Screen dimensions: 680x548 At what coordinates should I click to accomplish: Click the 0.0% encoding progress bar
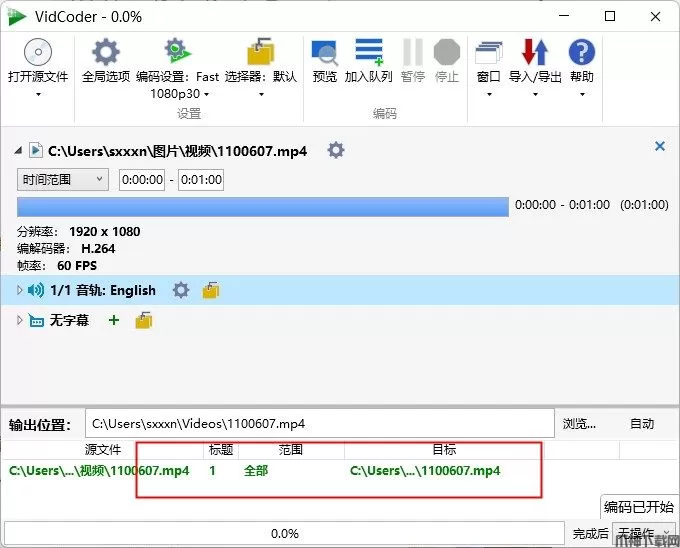pos(284,533)
